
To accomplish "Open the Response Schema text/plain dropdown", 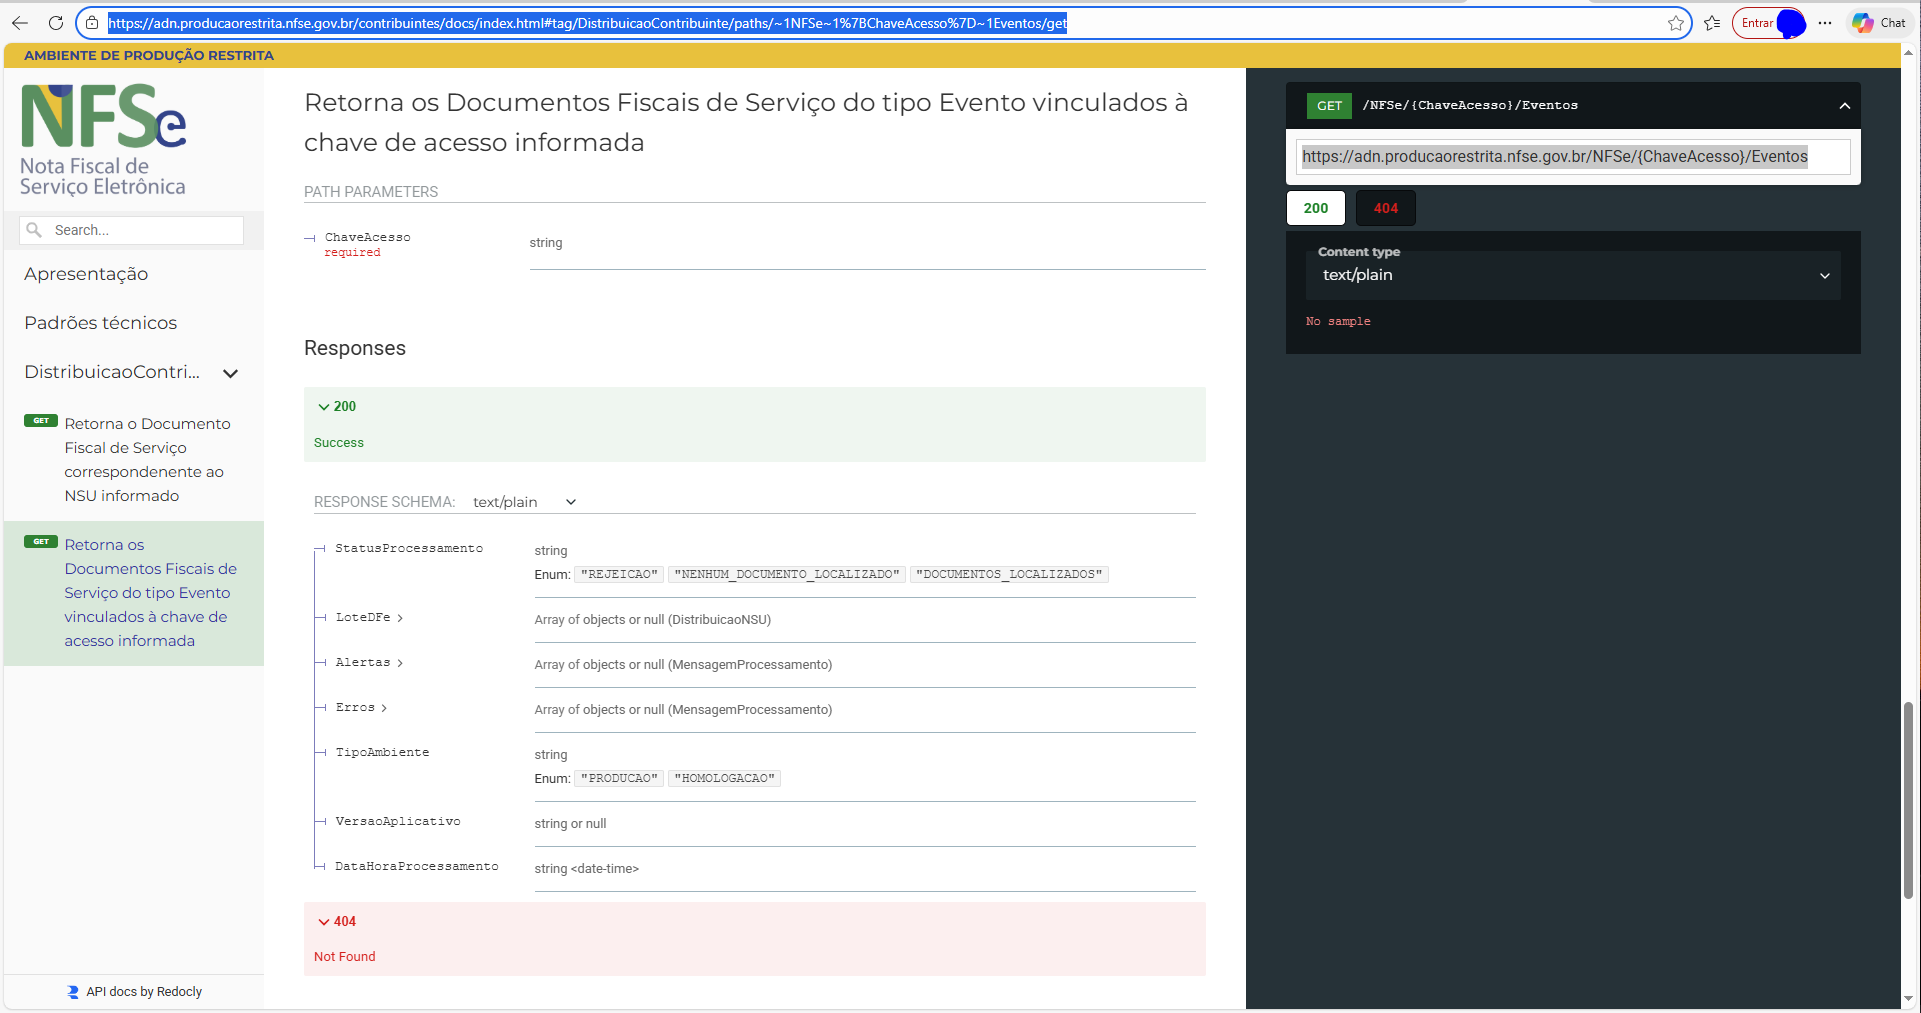I will pyautogui.click(x=524, y=502).
